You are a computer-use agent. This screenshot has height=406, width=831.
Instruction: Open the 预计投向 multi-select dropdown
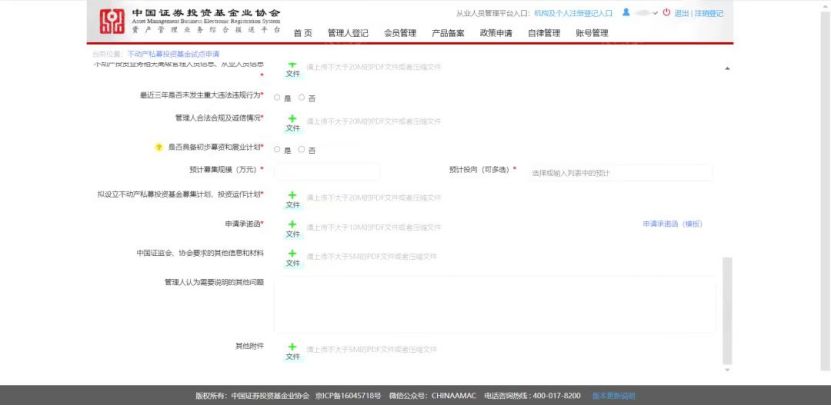[620, 173]
